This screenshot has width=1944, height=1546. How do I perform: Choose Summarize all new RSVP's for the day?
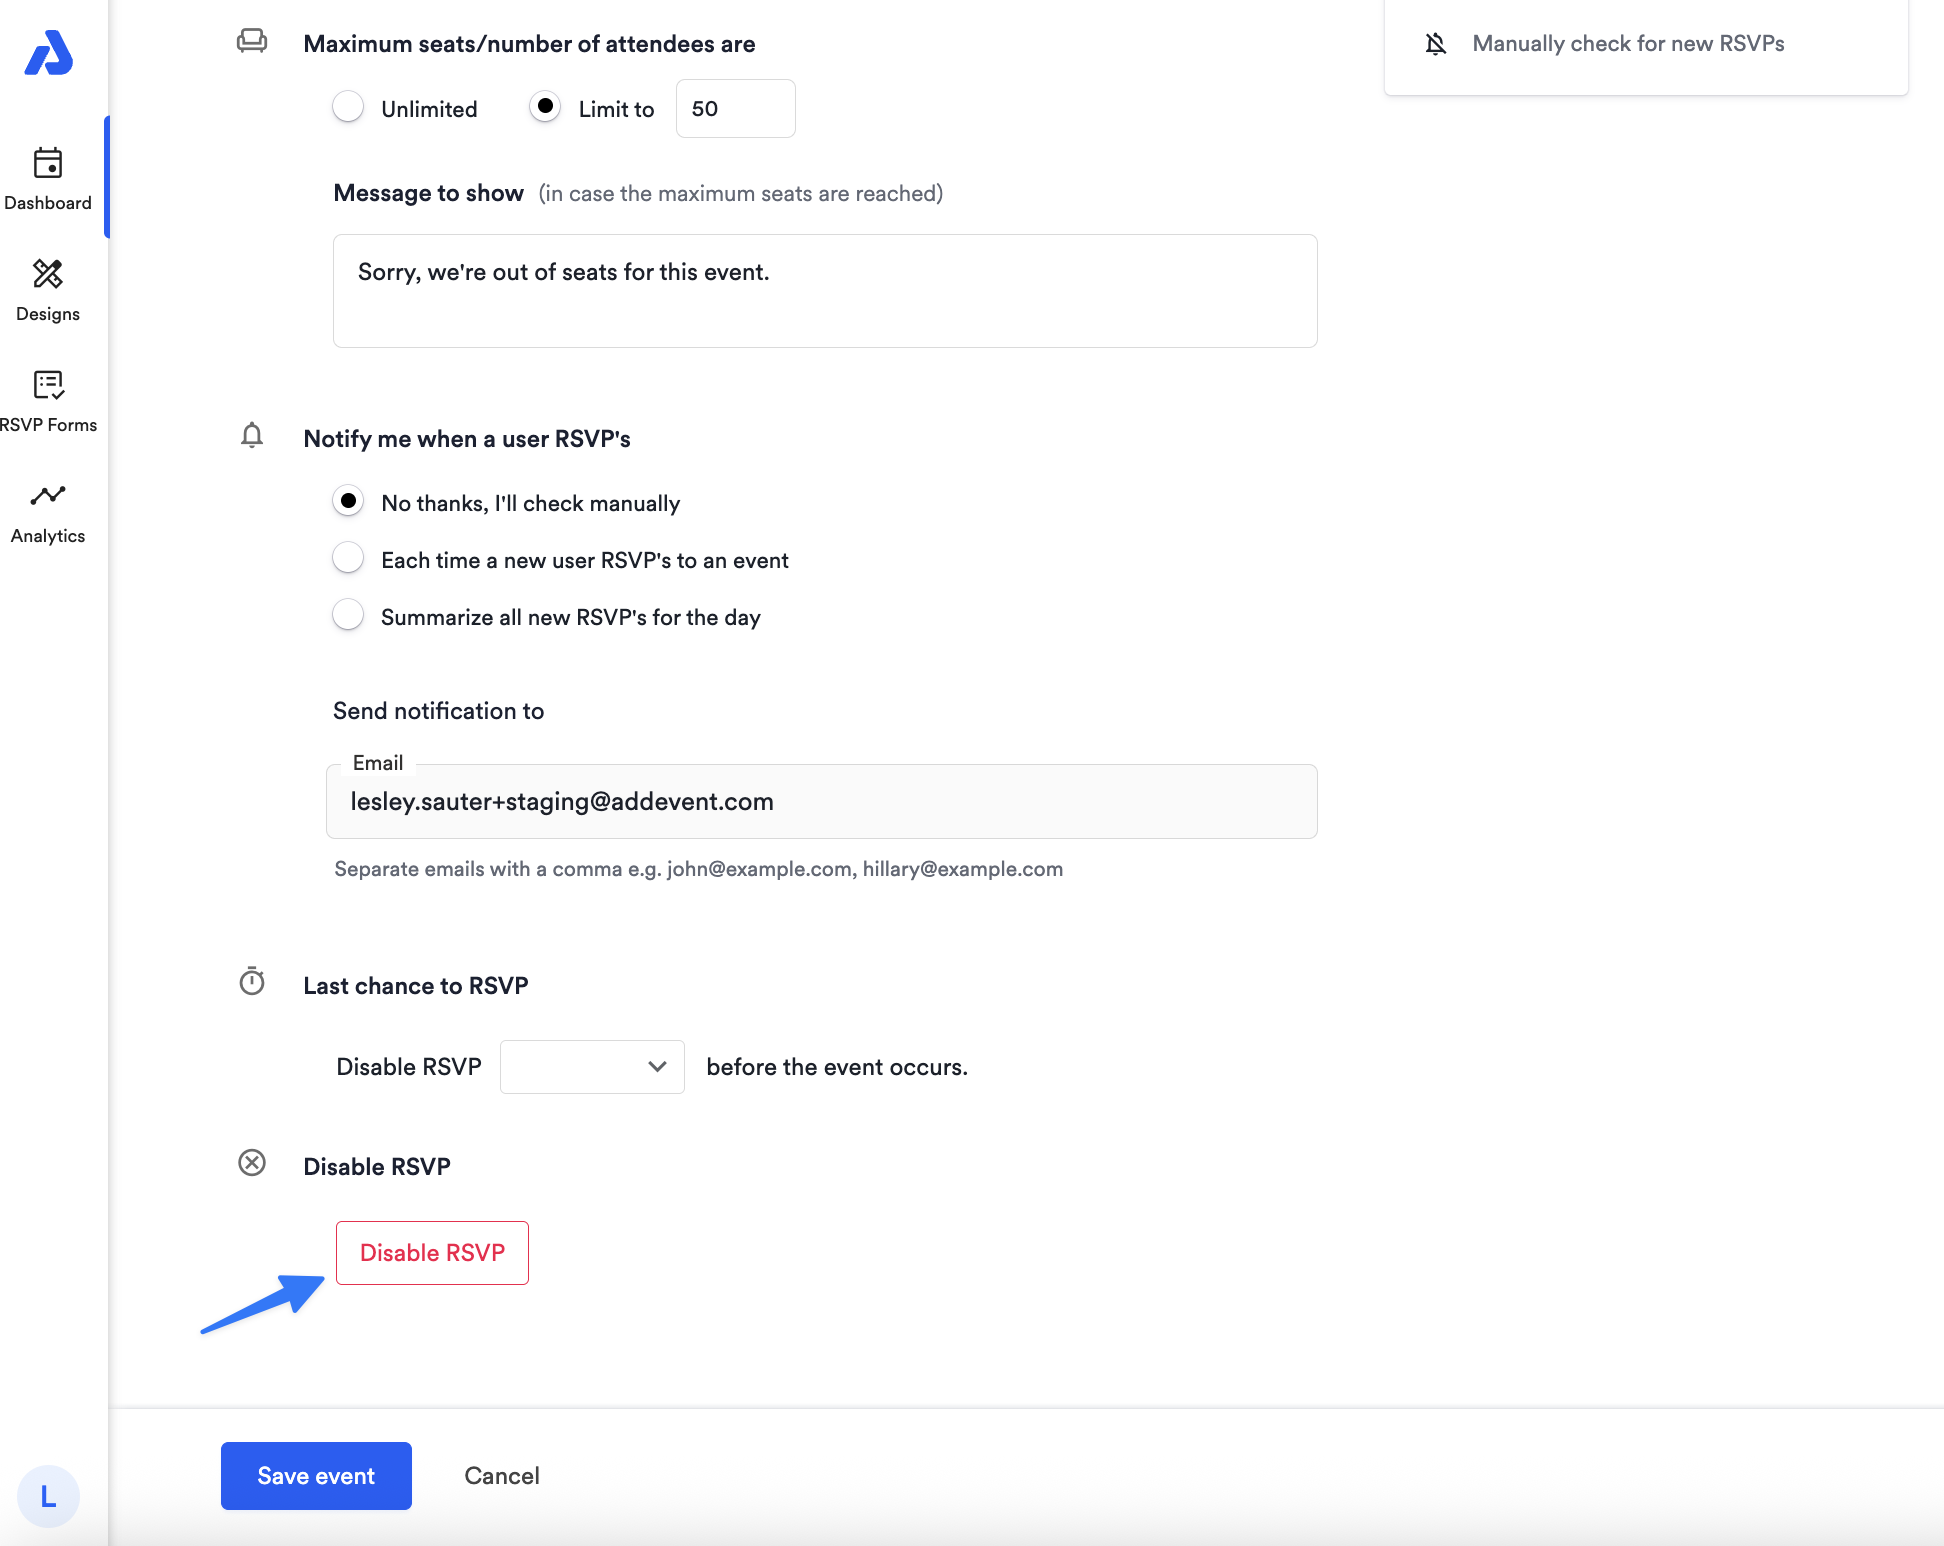(x=348, y=615)
